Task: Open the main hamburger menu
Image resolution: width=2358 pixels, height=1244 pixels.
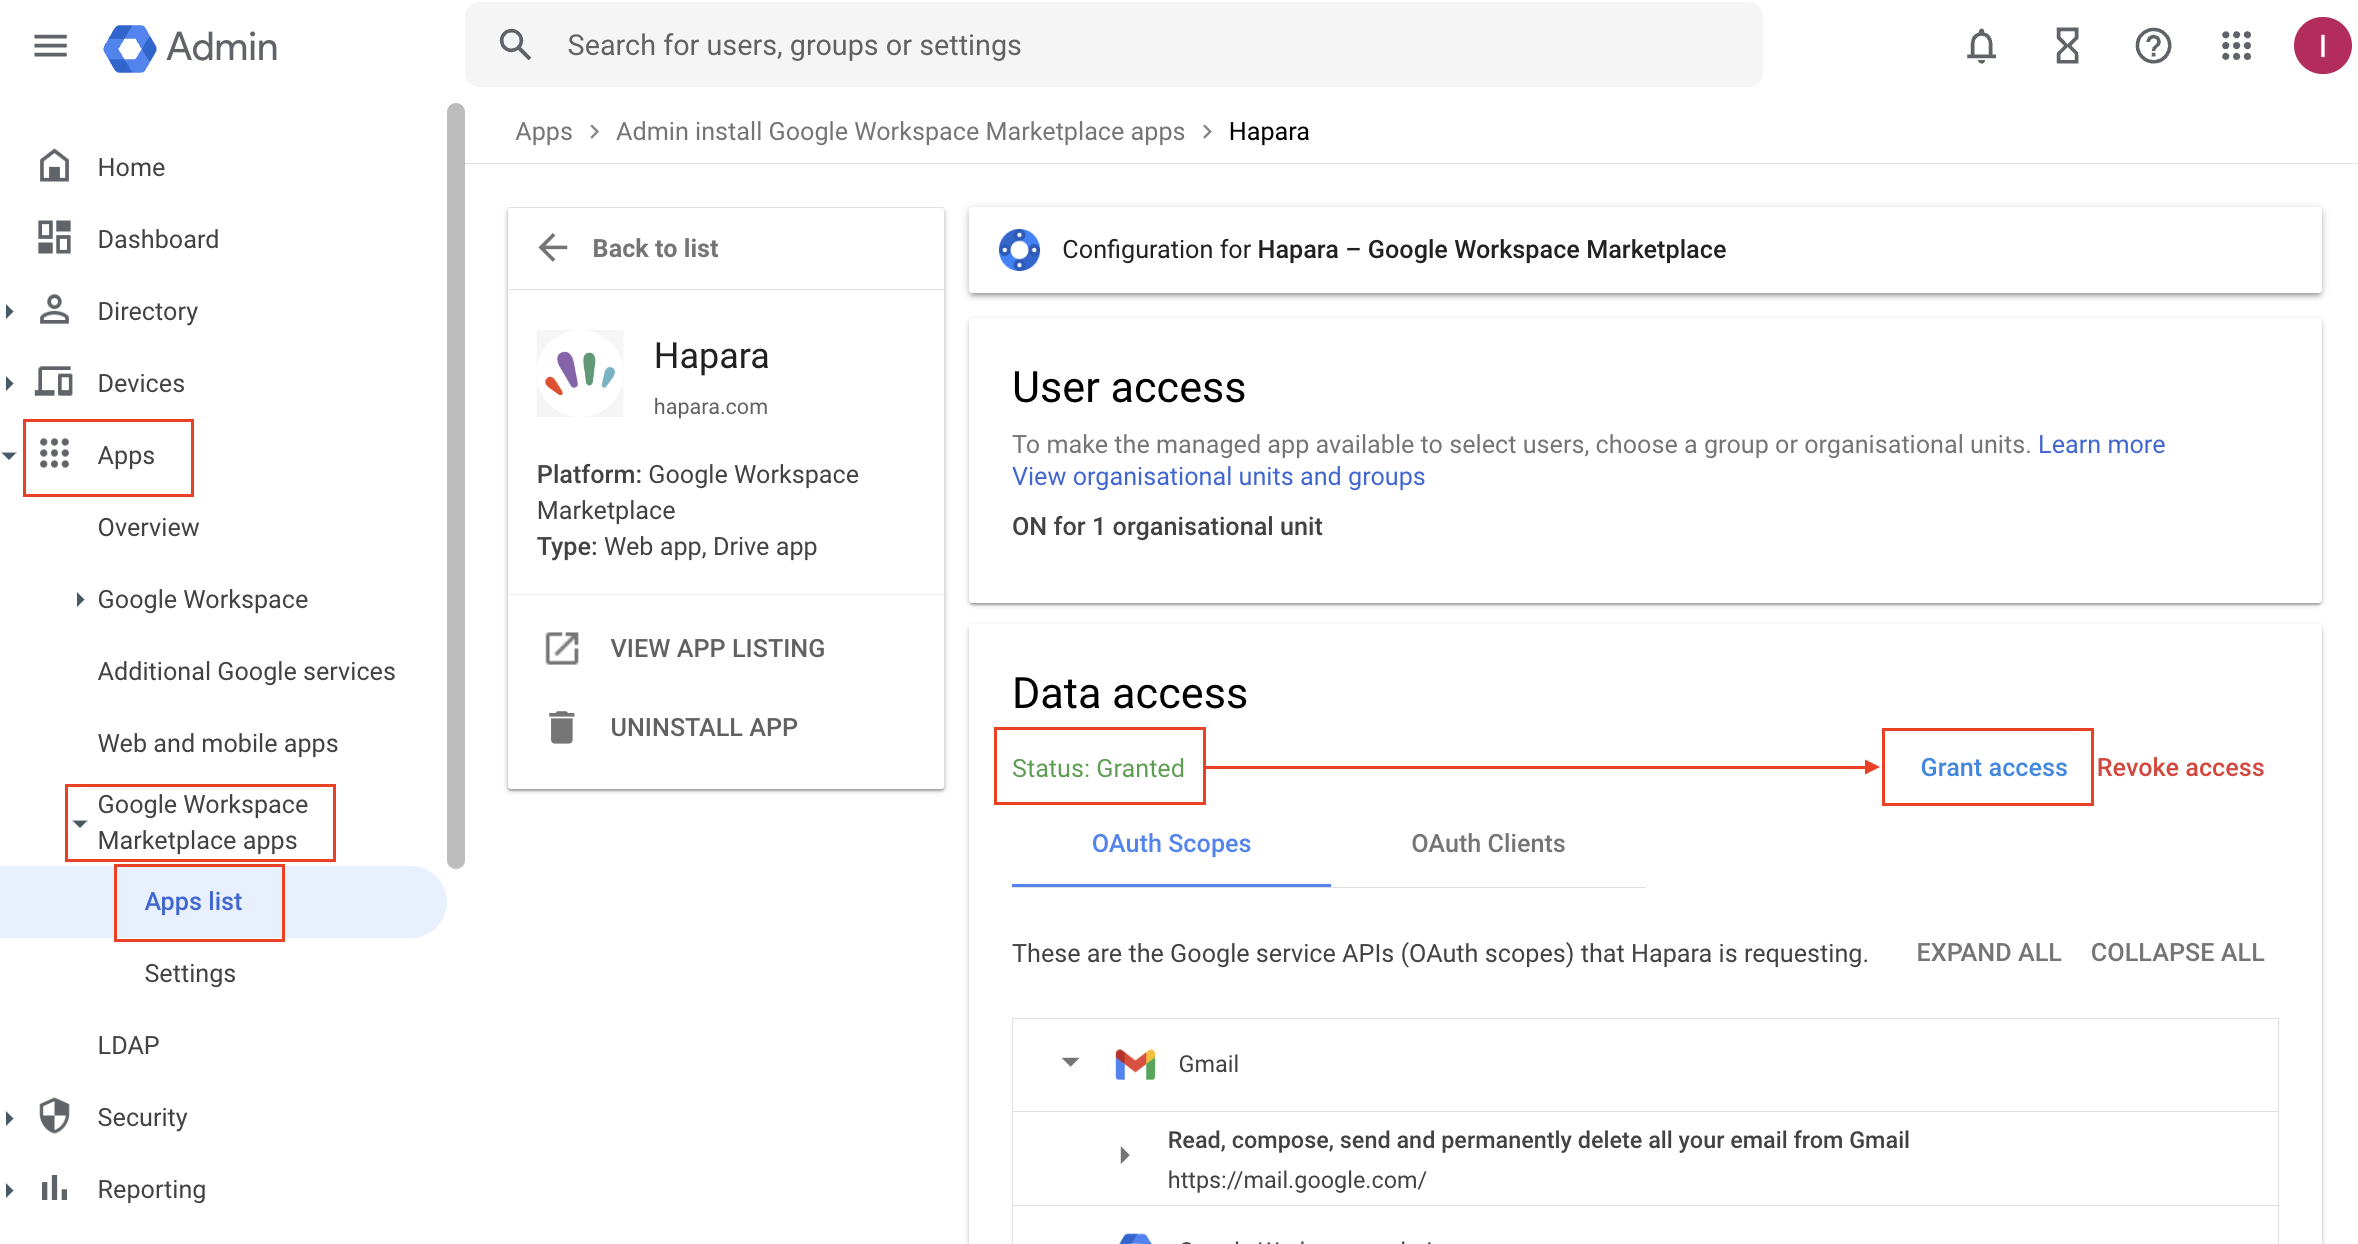Action: [x=50, y=46]
